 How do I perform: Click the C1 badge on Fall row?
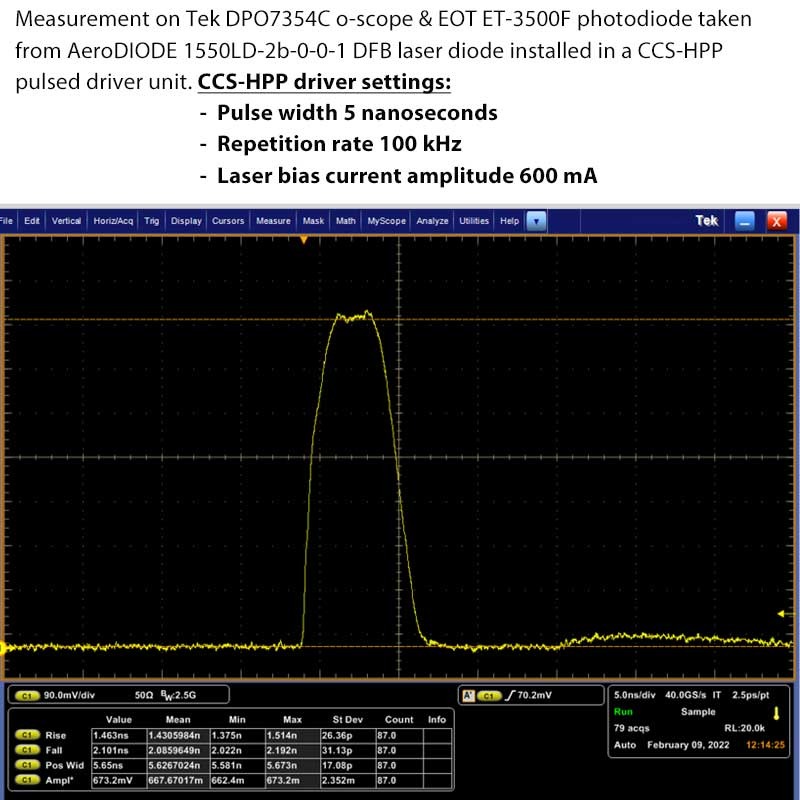point(28,750)
